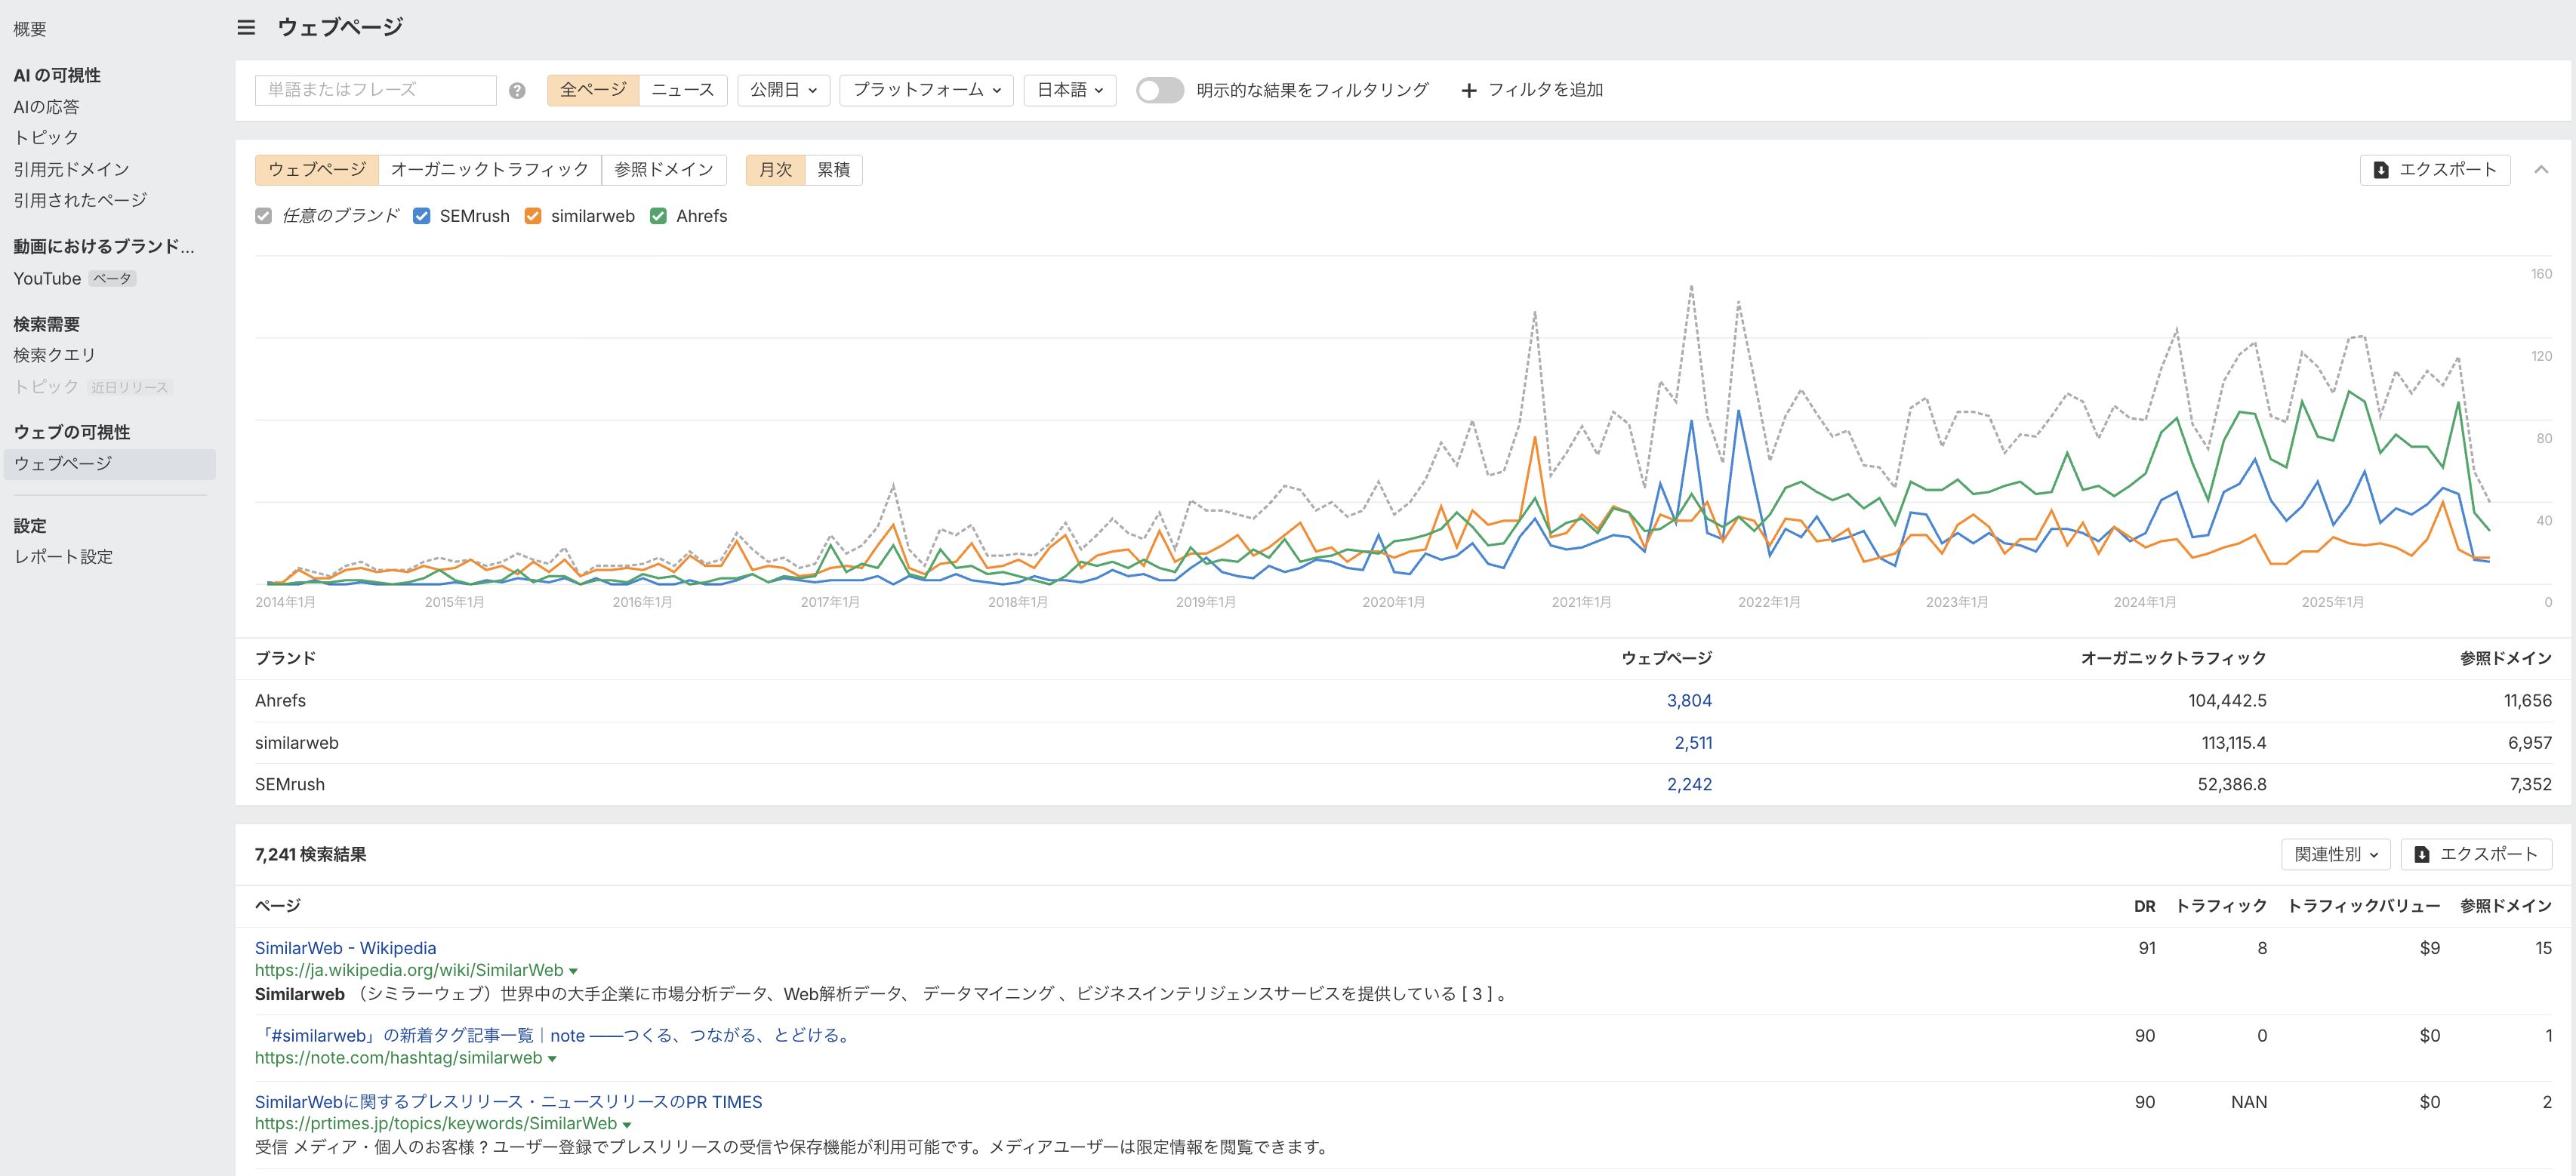Open the platform (プラットフォーム) dropdown
Image resolution: width=2576 pixels, height=1176 pixels.
pos(926,90)
